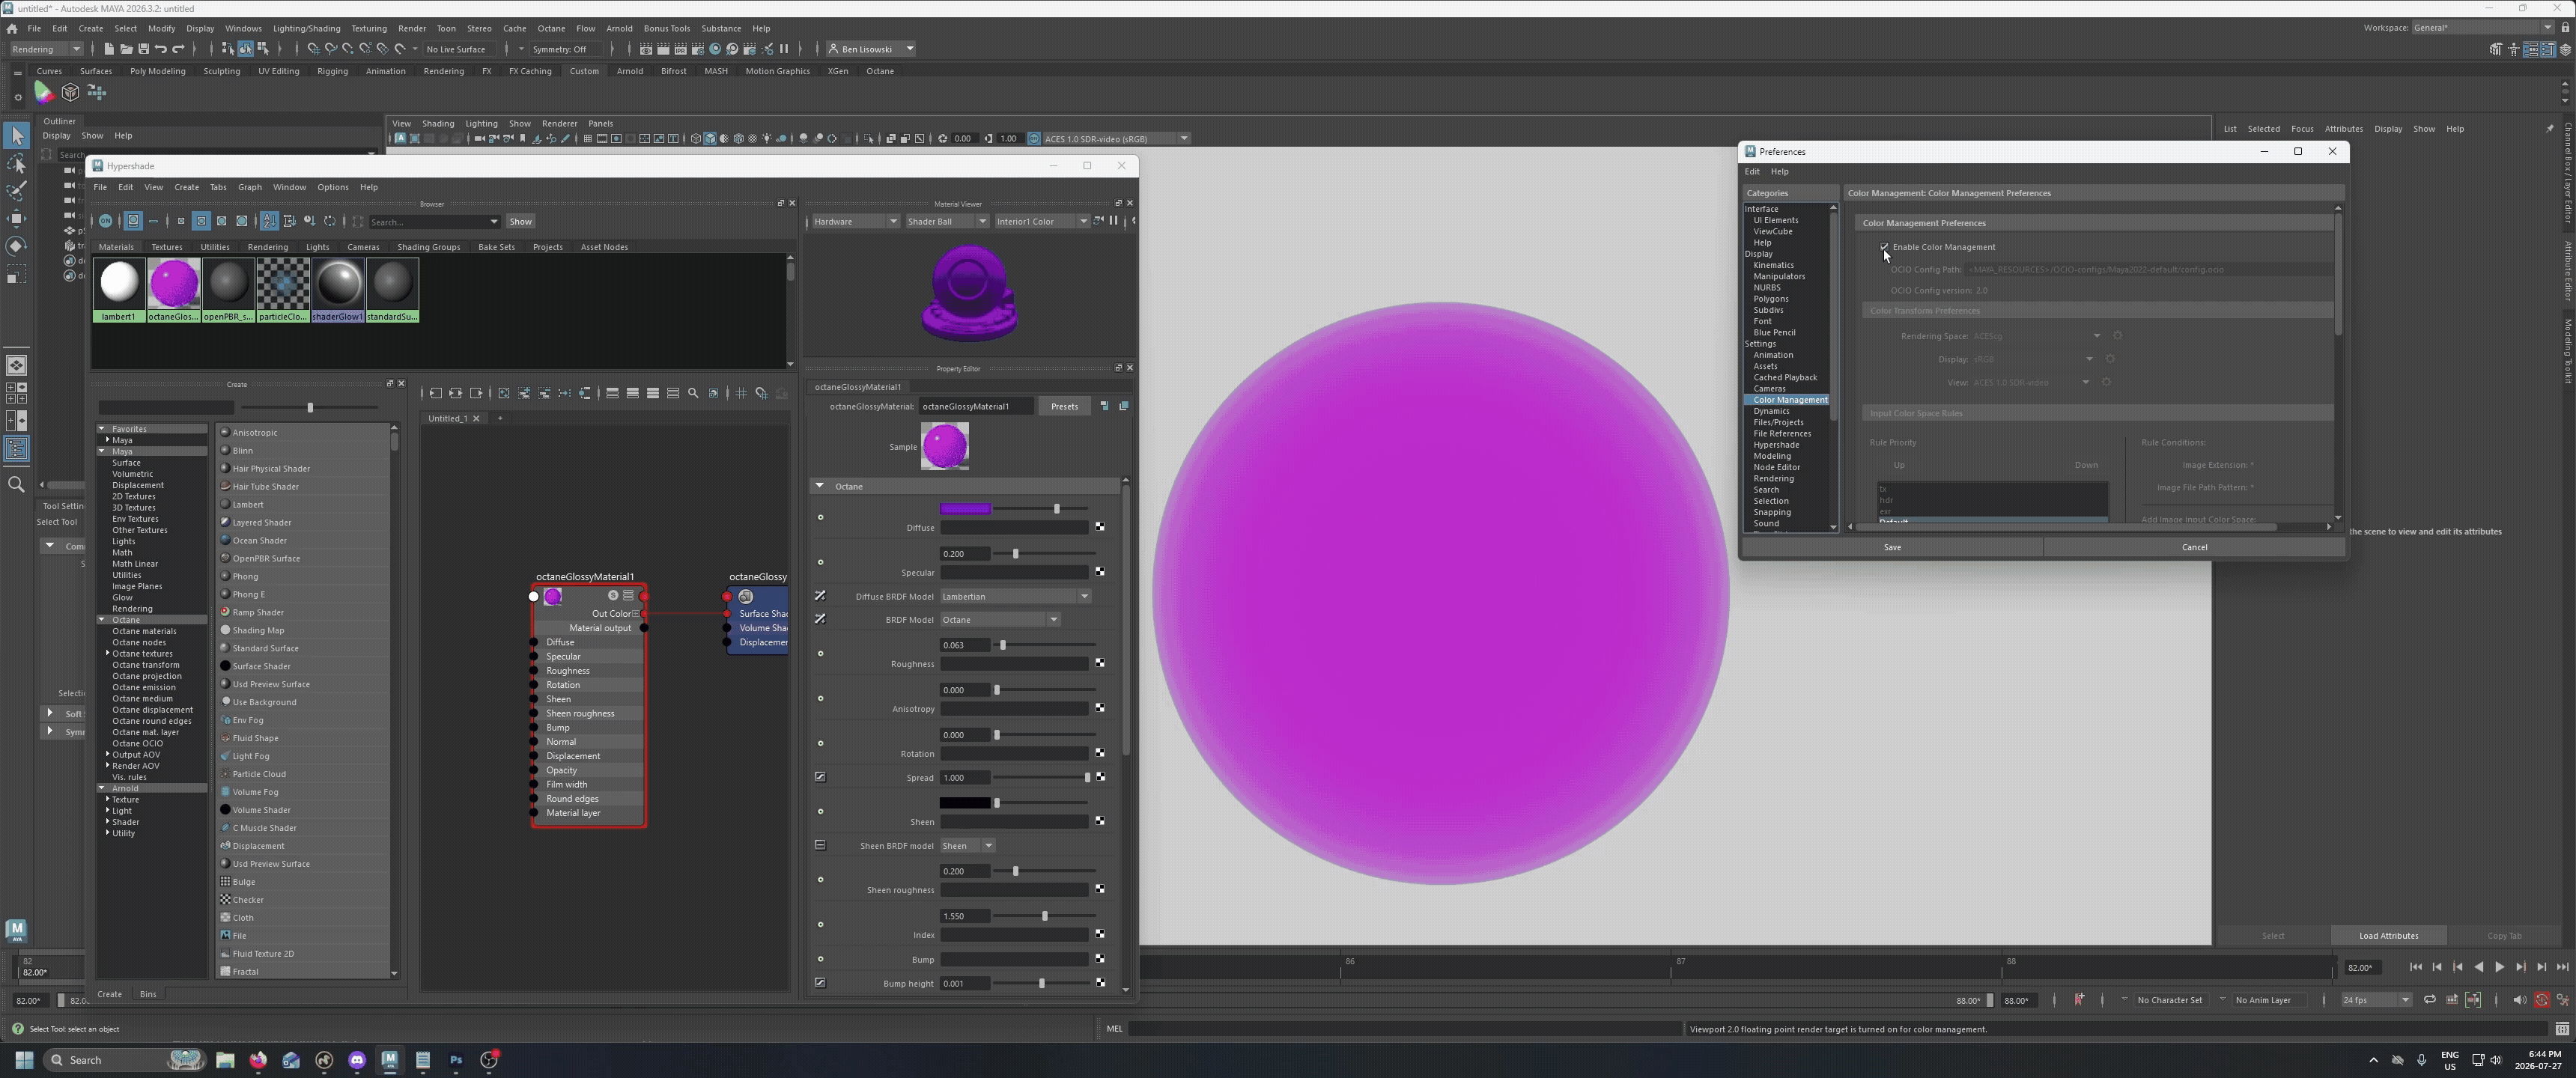The width and height of the screenshot is (2576, 1078).
Task: Jump to the start of the playback range
Action: 2416,967
